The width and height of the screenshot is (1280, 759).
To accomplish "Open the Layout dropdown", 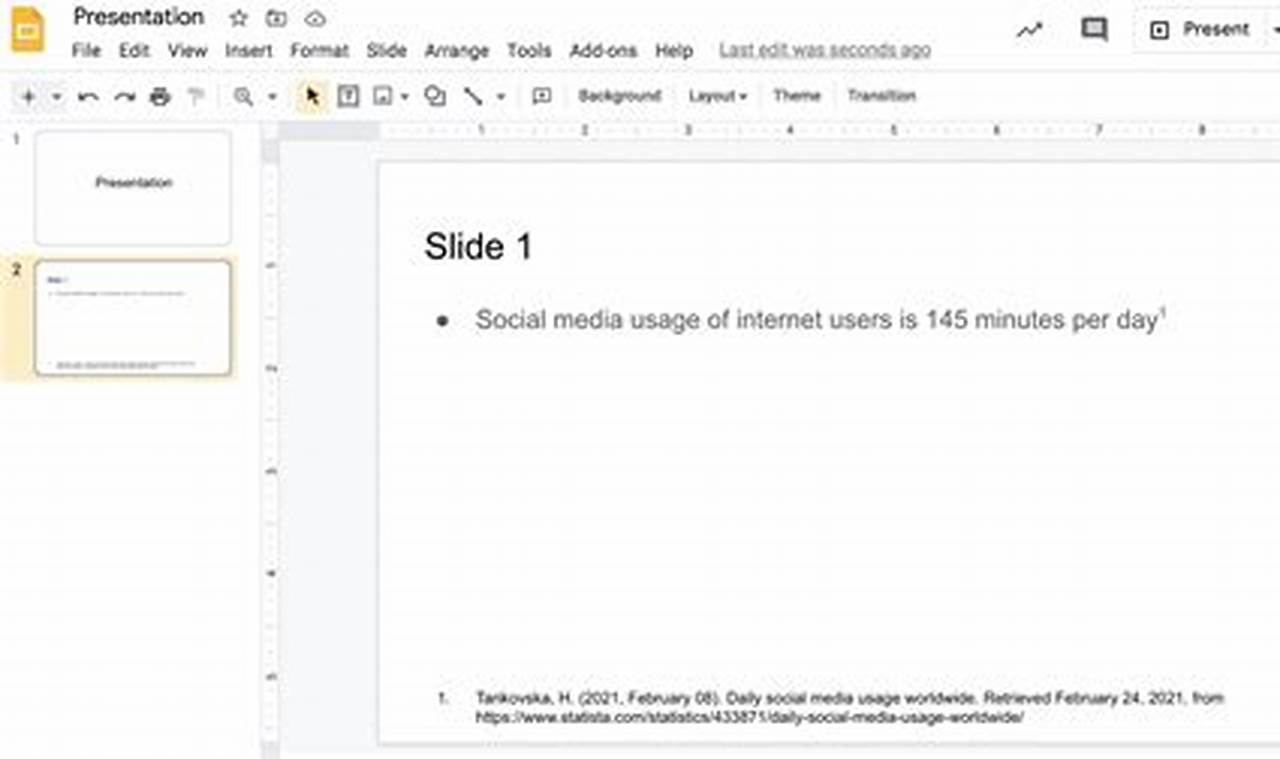I will pyautogui.click(x=717, y=95).
